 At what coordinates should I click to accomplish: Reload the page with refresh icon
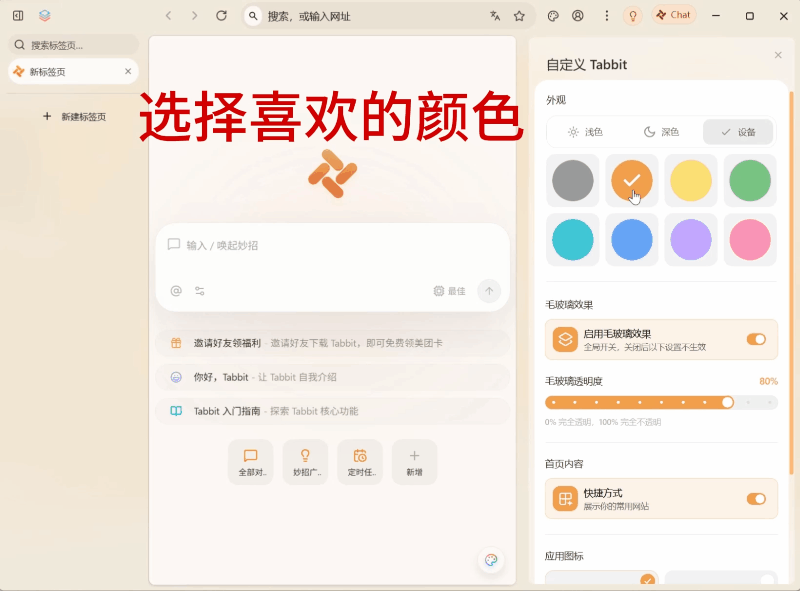221,16
